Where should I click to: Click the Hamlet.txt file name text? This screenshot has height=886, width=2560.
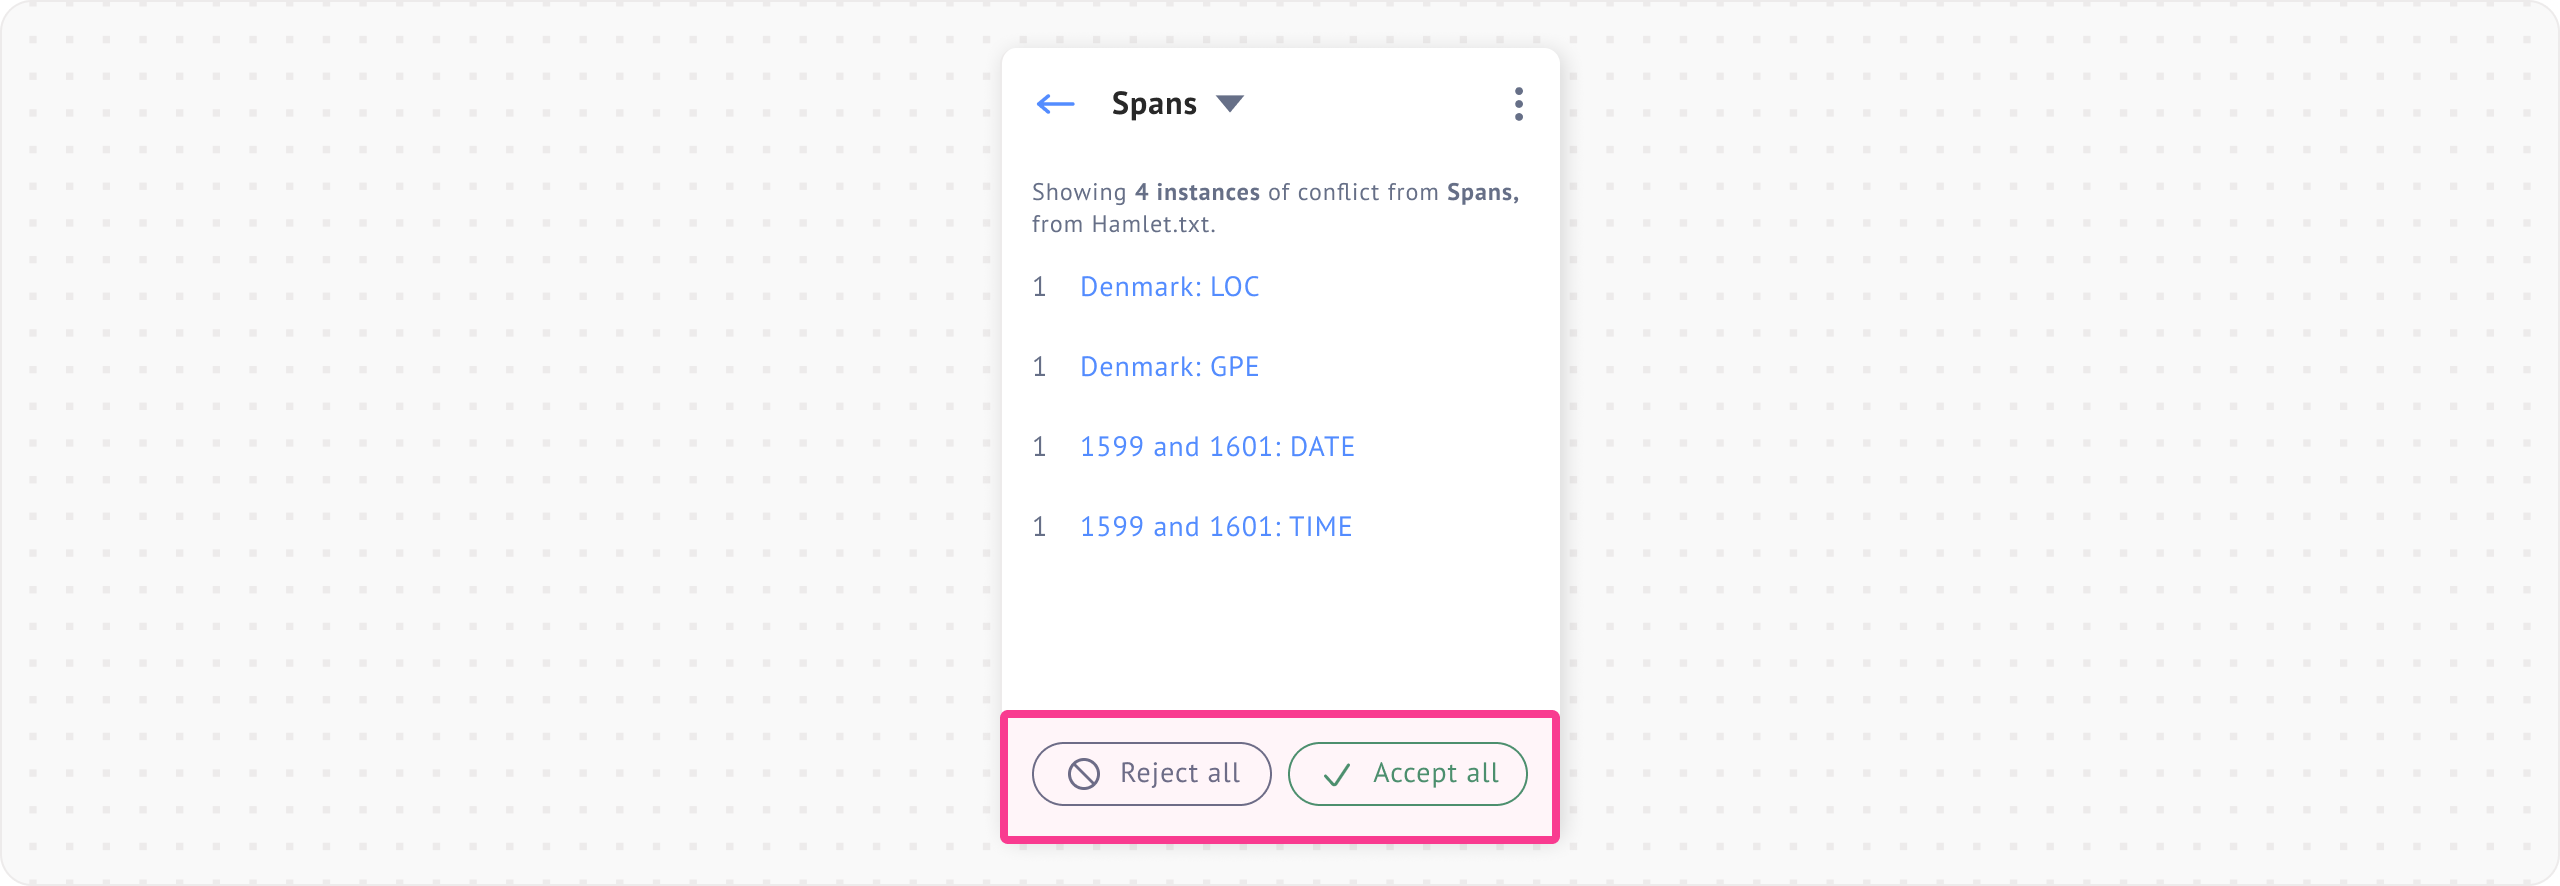point(1152,224)
